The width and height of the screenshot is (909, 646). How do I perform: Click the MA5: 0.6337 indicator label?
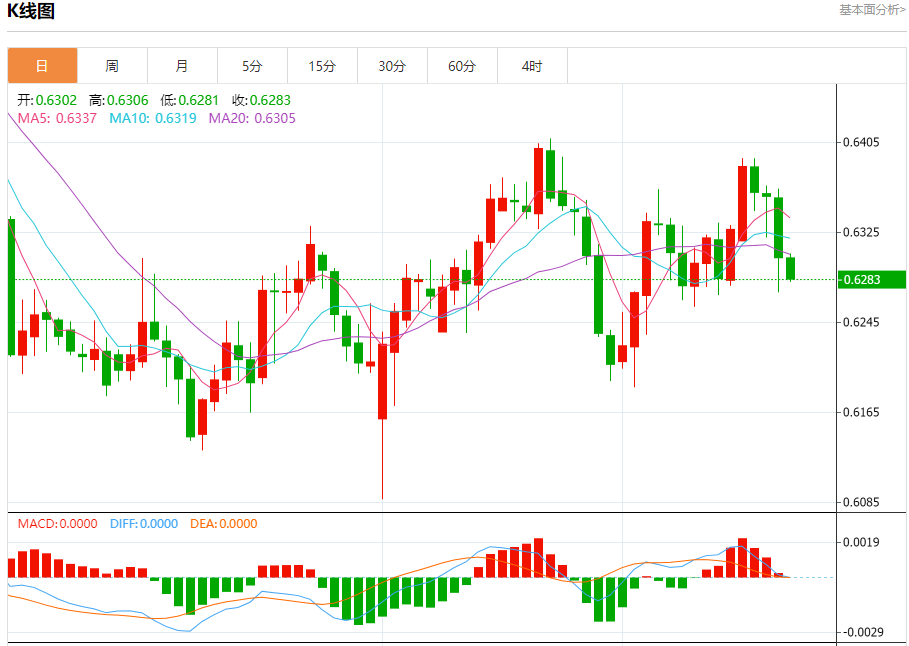click(x=57, y=118)
